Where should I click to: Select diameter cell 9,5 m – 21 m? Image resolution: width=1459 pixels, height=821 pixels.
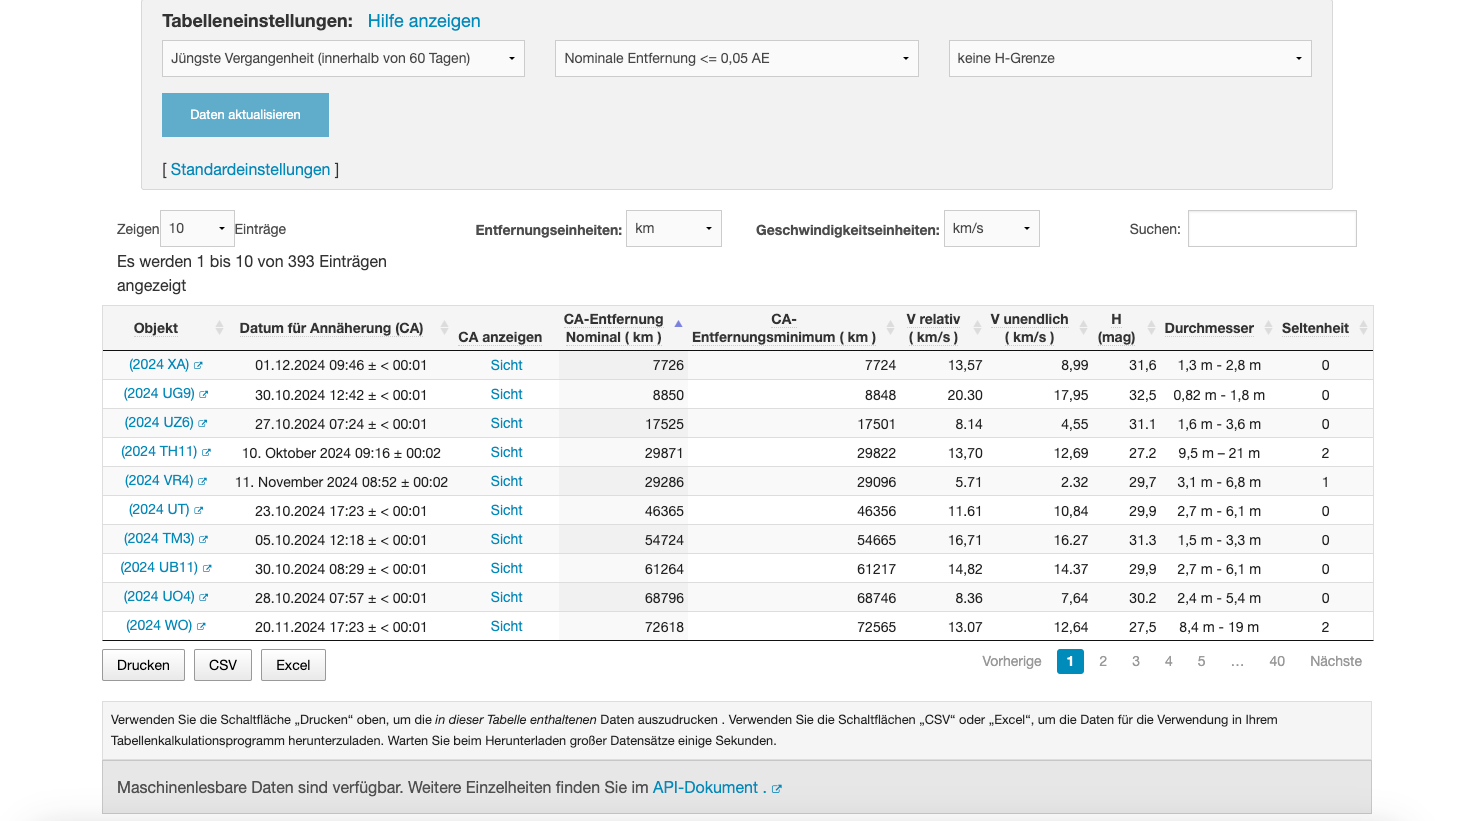(1219, 453)
